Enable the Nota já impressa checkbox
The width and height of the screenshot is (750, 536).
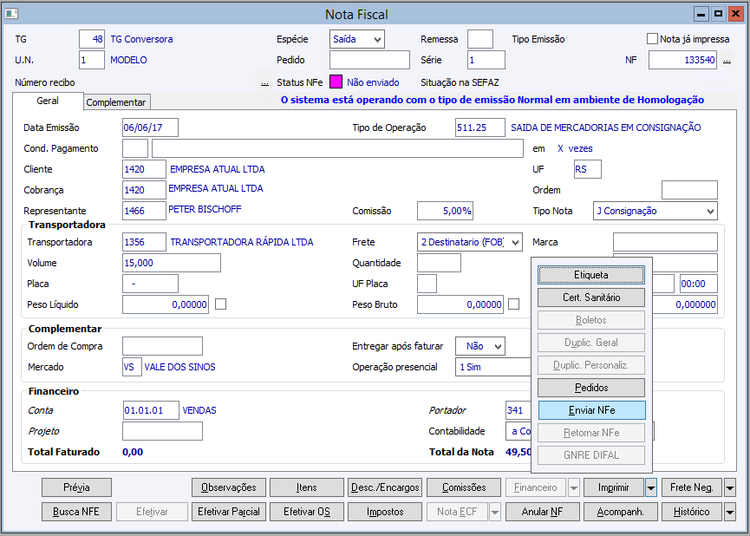click(652, 39)
